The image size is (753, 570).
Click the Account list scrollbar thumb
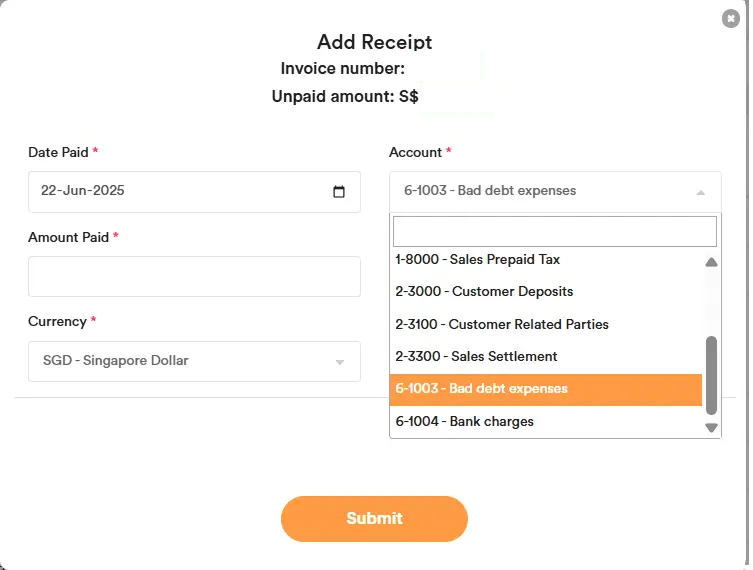click(711, 374)
